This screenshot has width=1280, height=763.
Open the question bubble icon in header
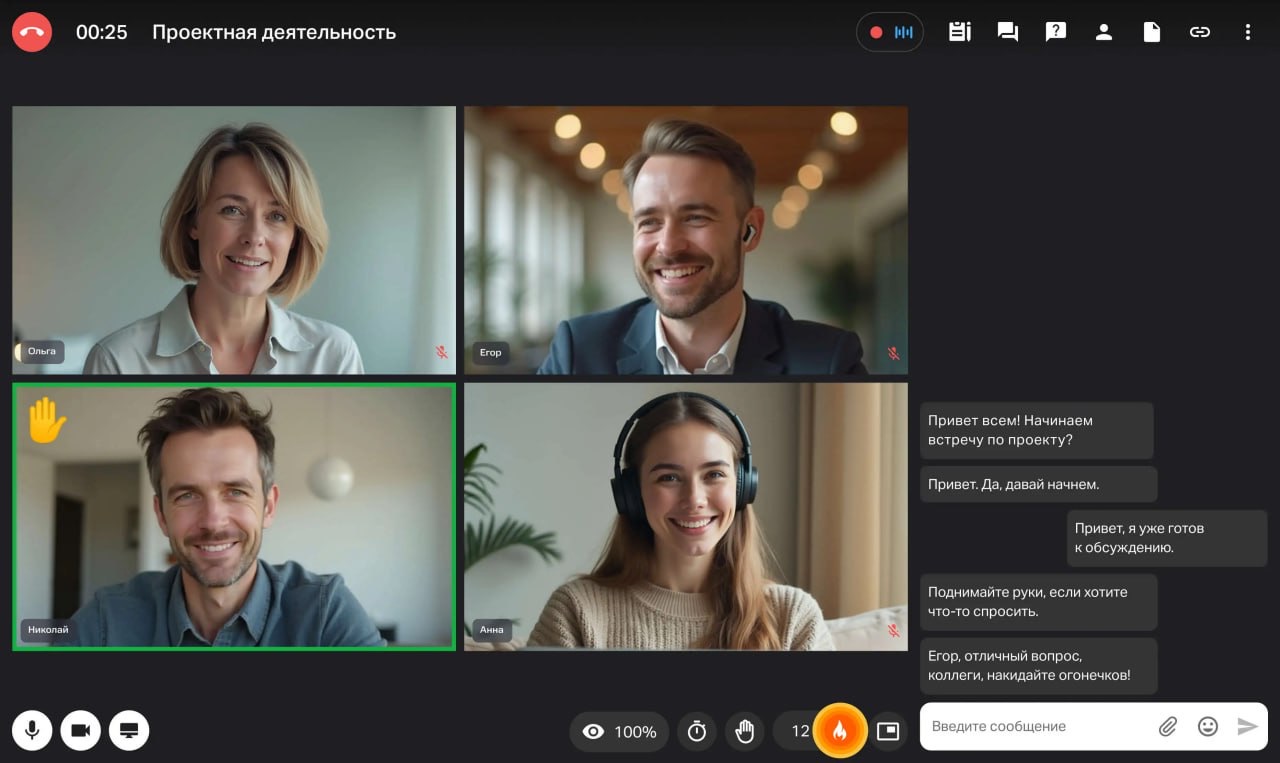1056,32
